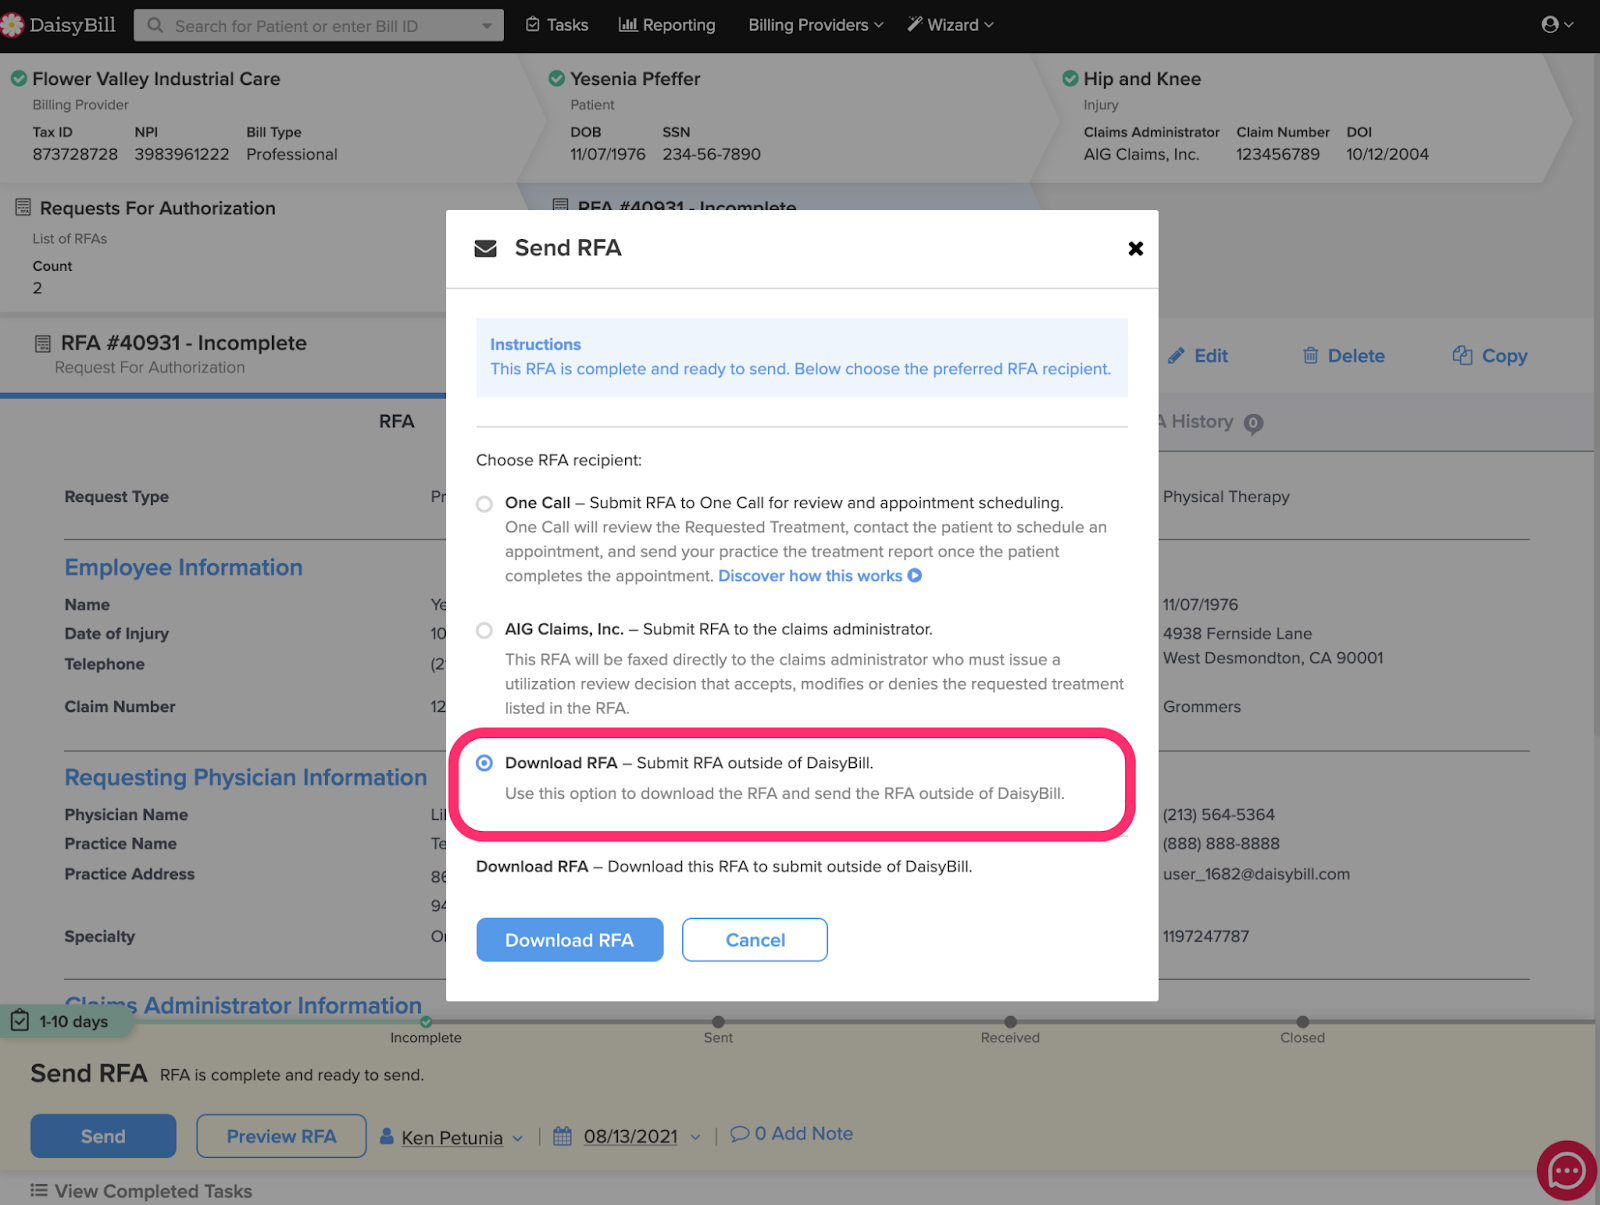Viewport: 1600px width, 1205px height.
Task: Click the claim number 123456789
Action: (x=1278, y=154)
